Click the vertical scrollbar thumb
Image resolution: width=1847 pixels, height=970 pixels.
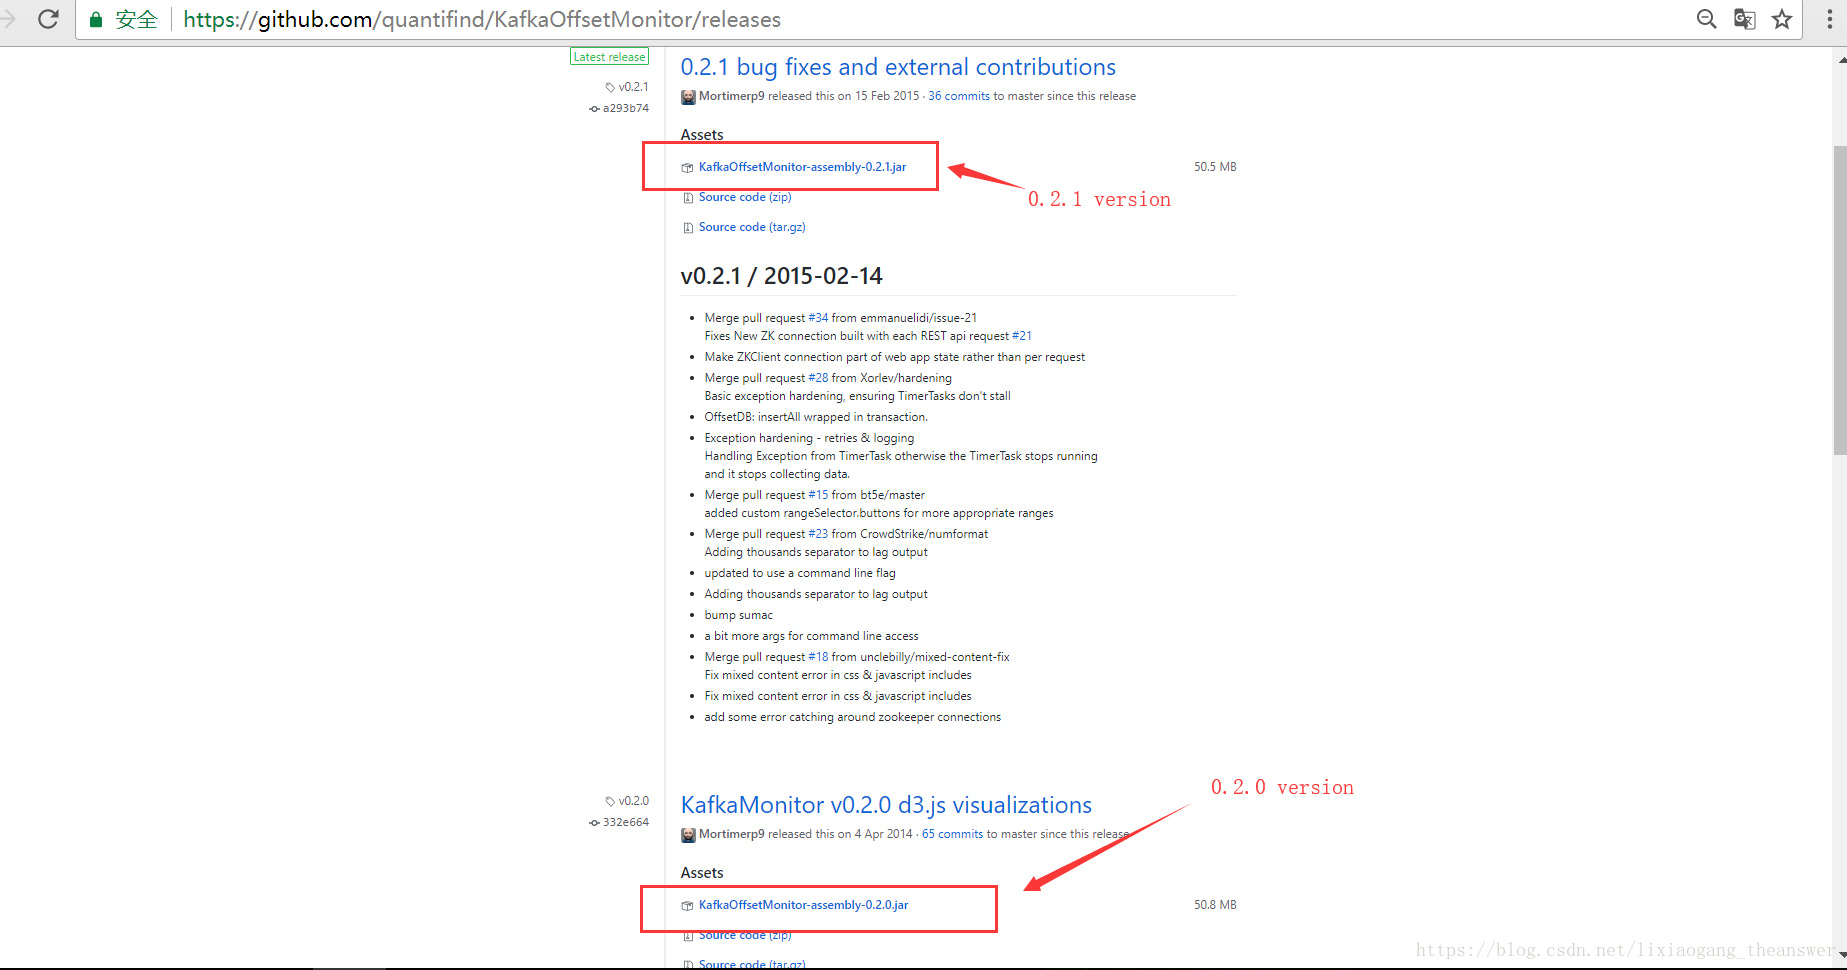pos(1840,300)
